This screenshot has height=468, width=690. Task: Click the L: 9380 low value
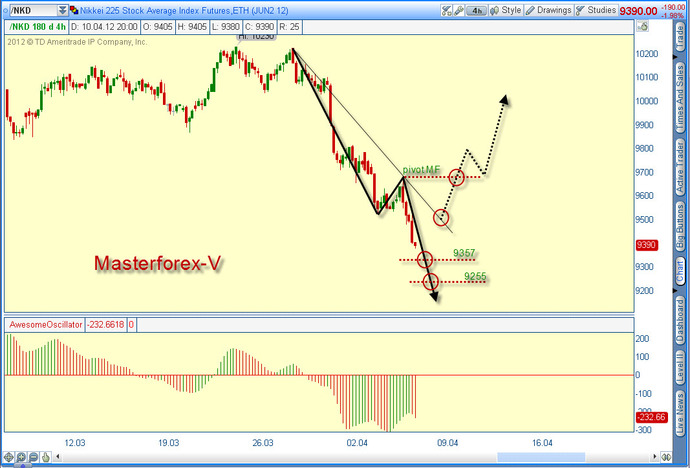pyautogui.click(x=225, y=27)
